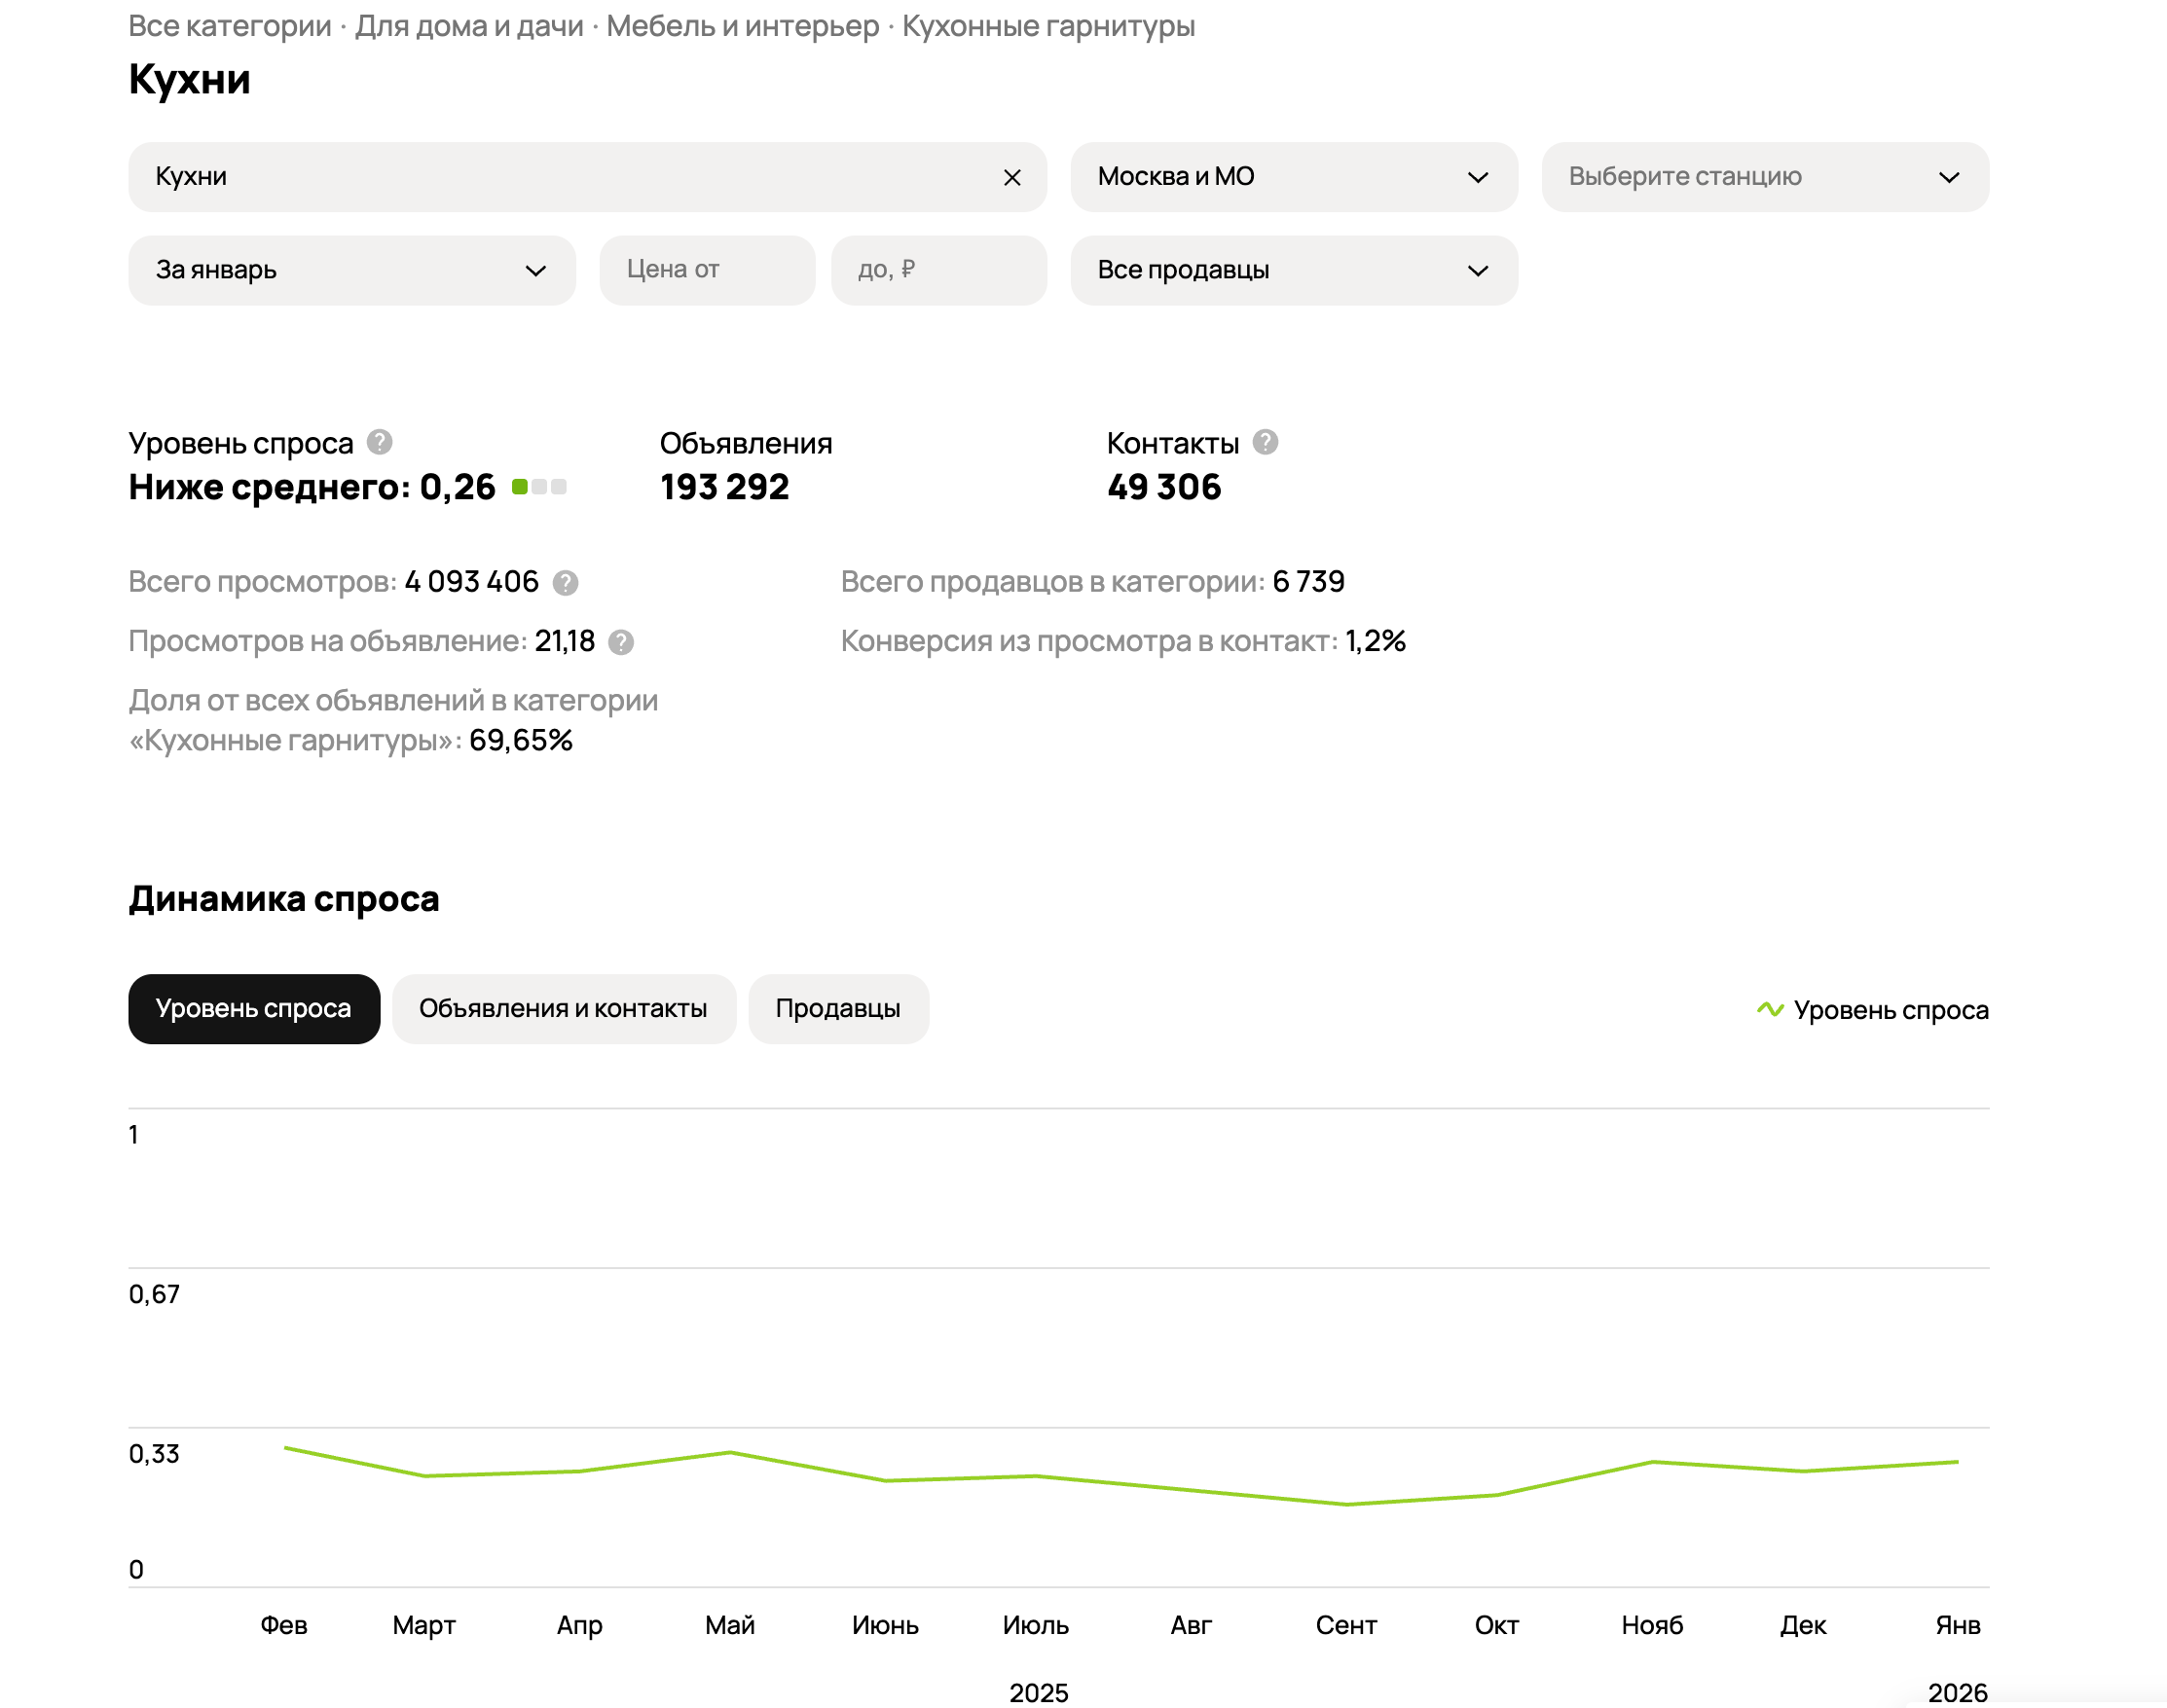Clear the Кухни search field with X
Screen dimensions: 2167x1708
pos(1011,177)
